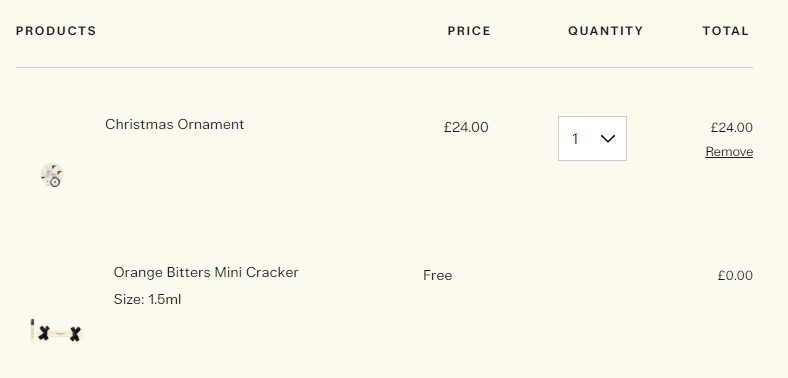The image size is (788, 378).
Task: Click the Christmas Ornament product name
Action: (174, 125)
